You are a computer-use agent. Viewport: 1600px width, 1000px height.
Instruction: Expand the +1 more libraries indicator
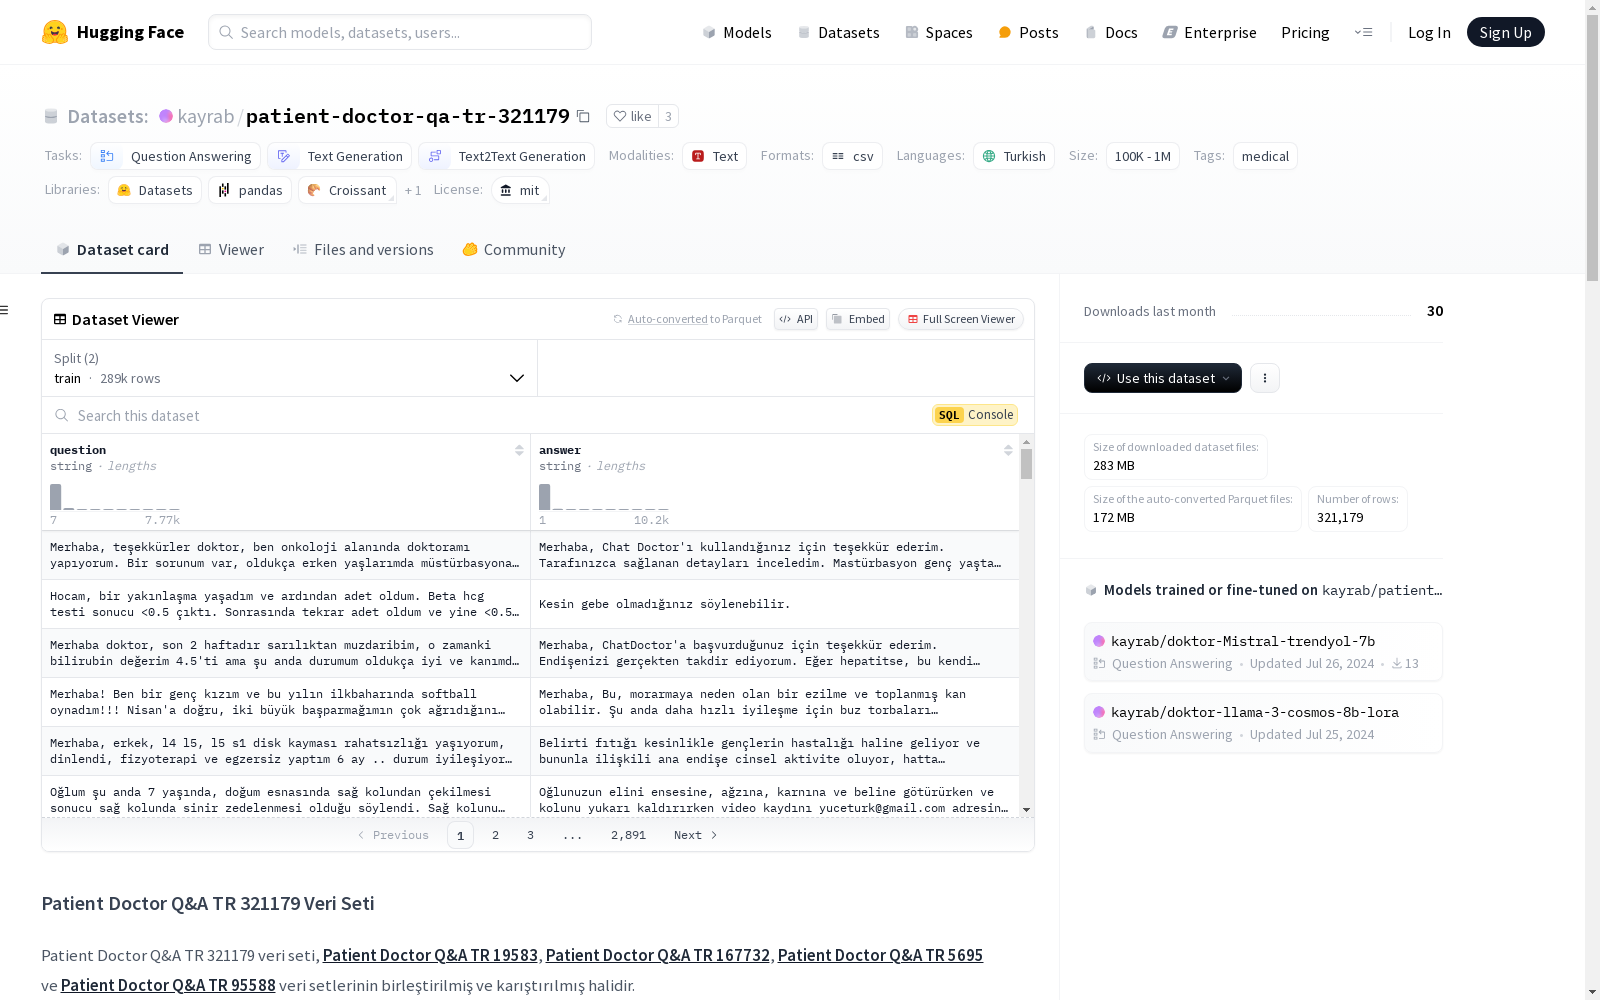coord(413,190)
